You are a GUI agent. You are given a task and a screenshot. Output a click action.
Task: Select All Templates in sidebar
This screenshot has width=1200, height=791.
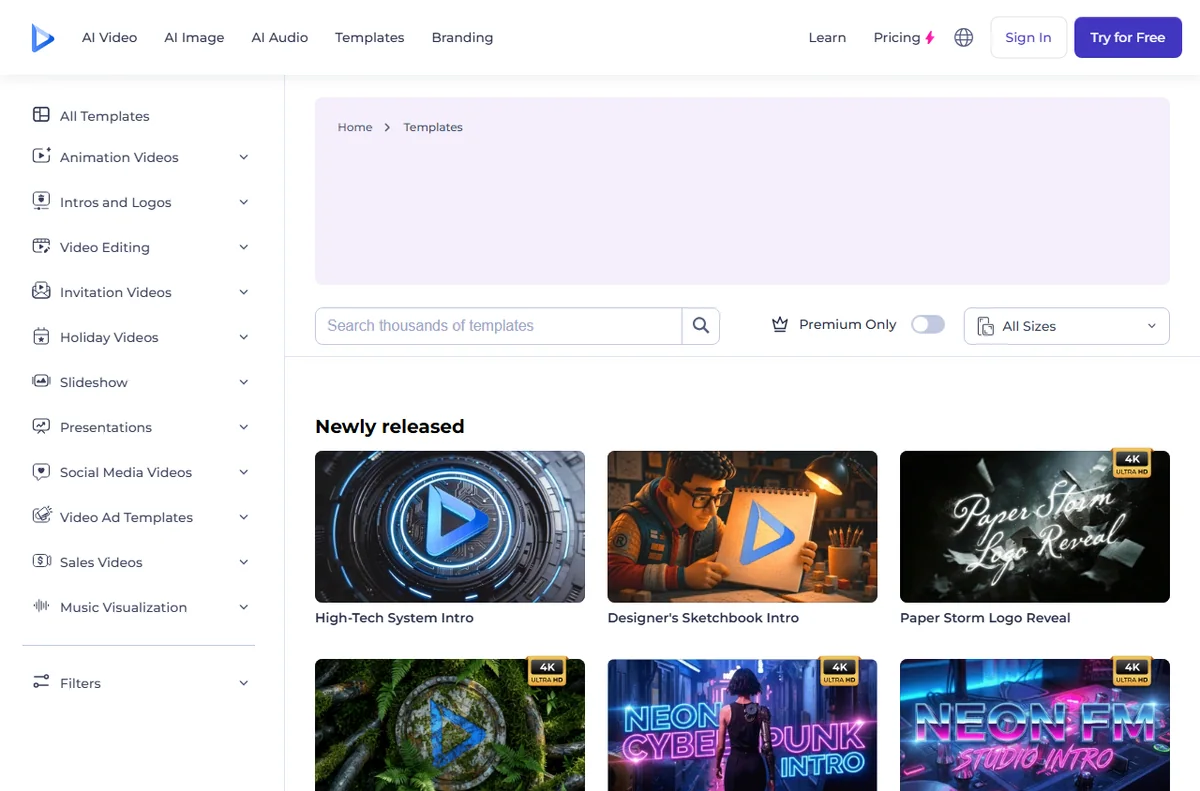point(105,116)
